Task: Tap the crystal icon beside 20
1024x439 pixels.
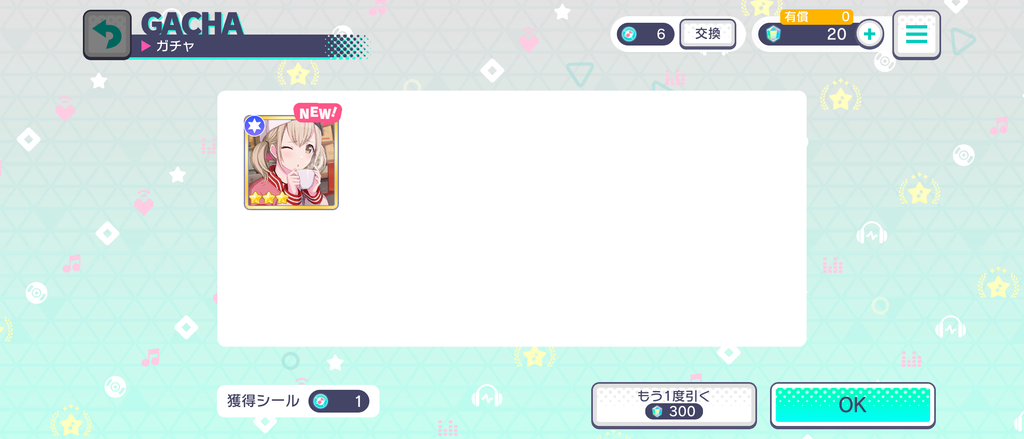Action: pyautogui.click(x=773, y=35)
